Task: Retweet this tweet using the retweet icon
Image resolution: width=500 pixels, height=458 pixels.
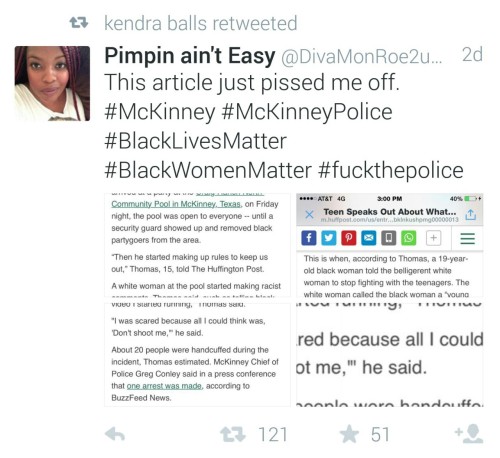Action: (x=233, y=435)
